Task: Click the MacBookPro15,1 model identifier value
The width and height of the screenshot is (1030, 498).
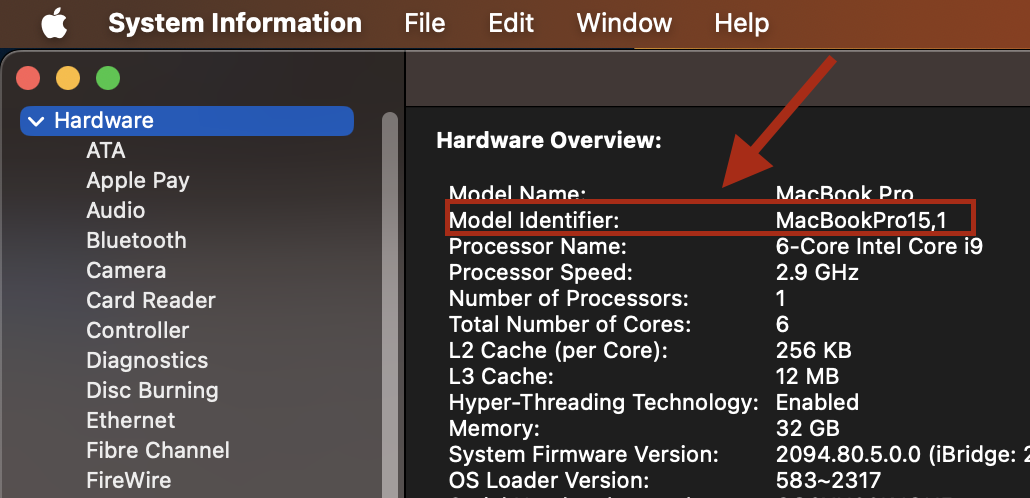Action: (x=861, y=221)
